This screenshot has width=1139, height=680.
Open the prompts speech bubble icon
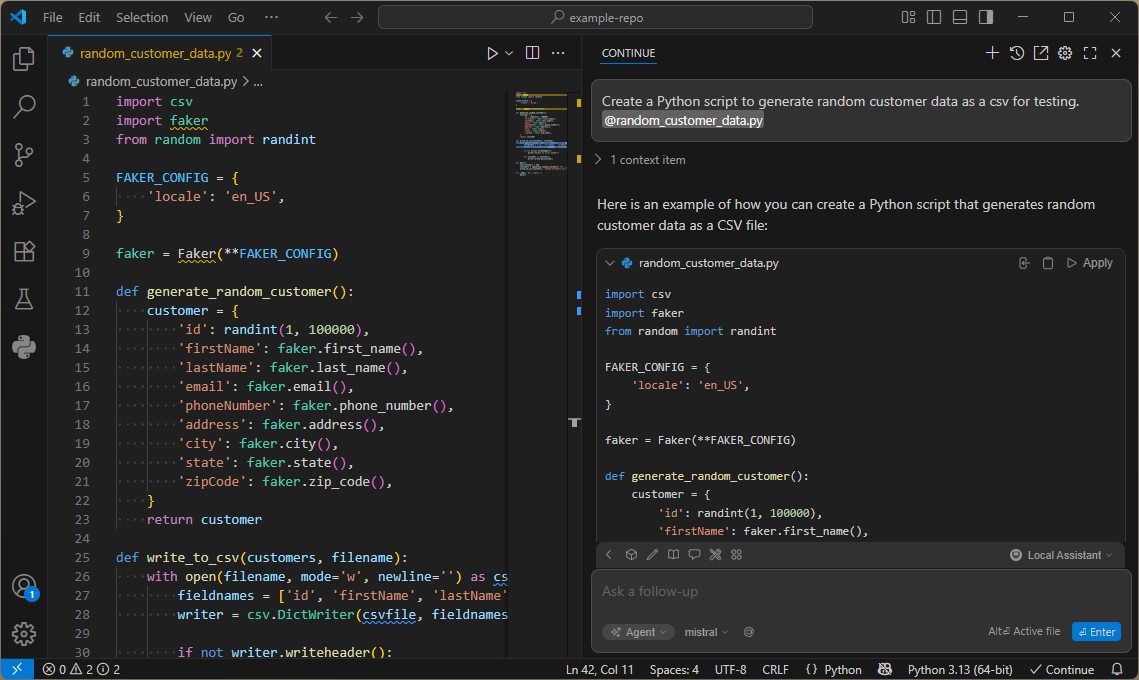(x=694, y=554)
